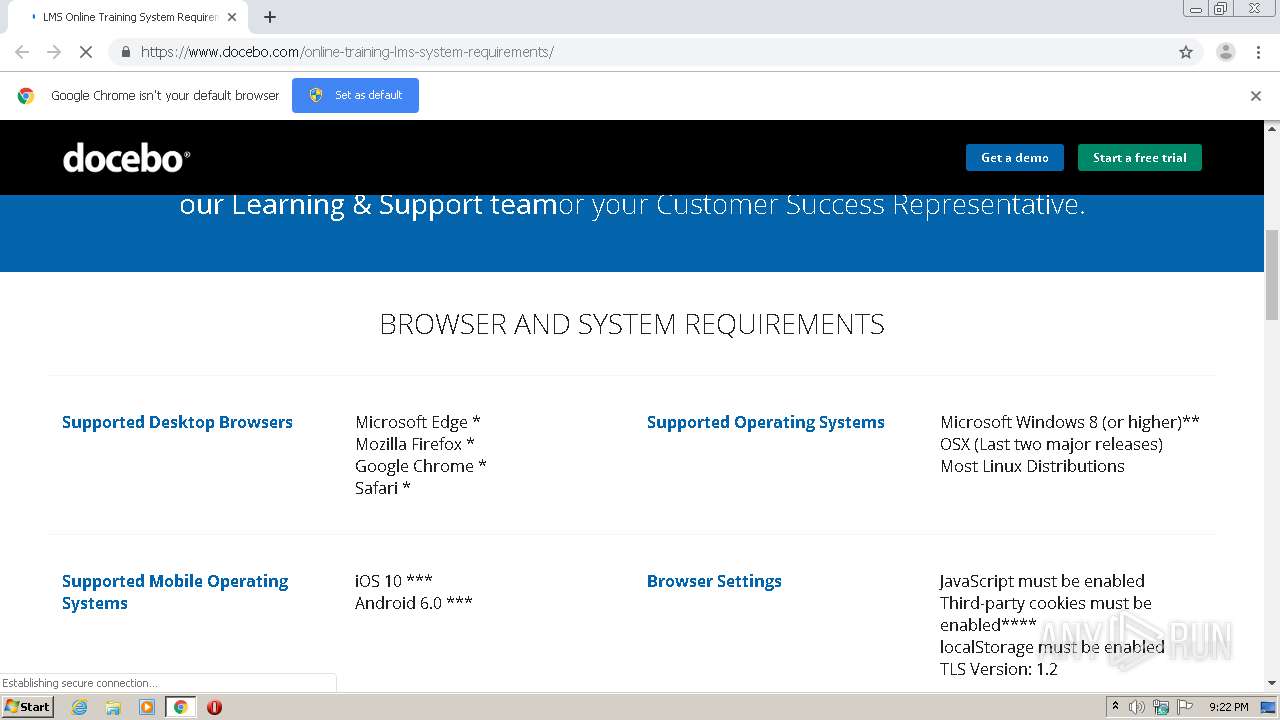This screenshot has width=1280, height=720.
Task: Click Microsoft Windows 8 (or higher) text
Action: 1070,422
